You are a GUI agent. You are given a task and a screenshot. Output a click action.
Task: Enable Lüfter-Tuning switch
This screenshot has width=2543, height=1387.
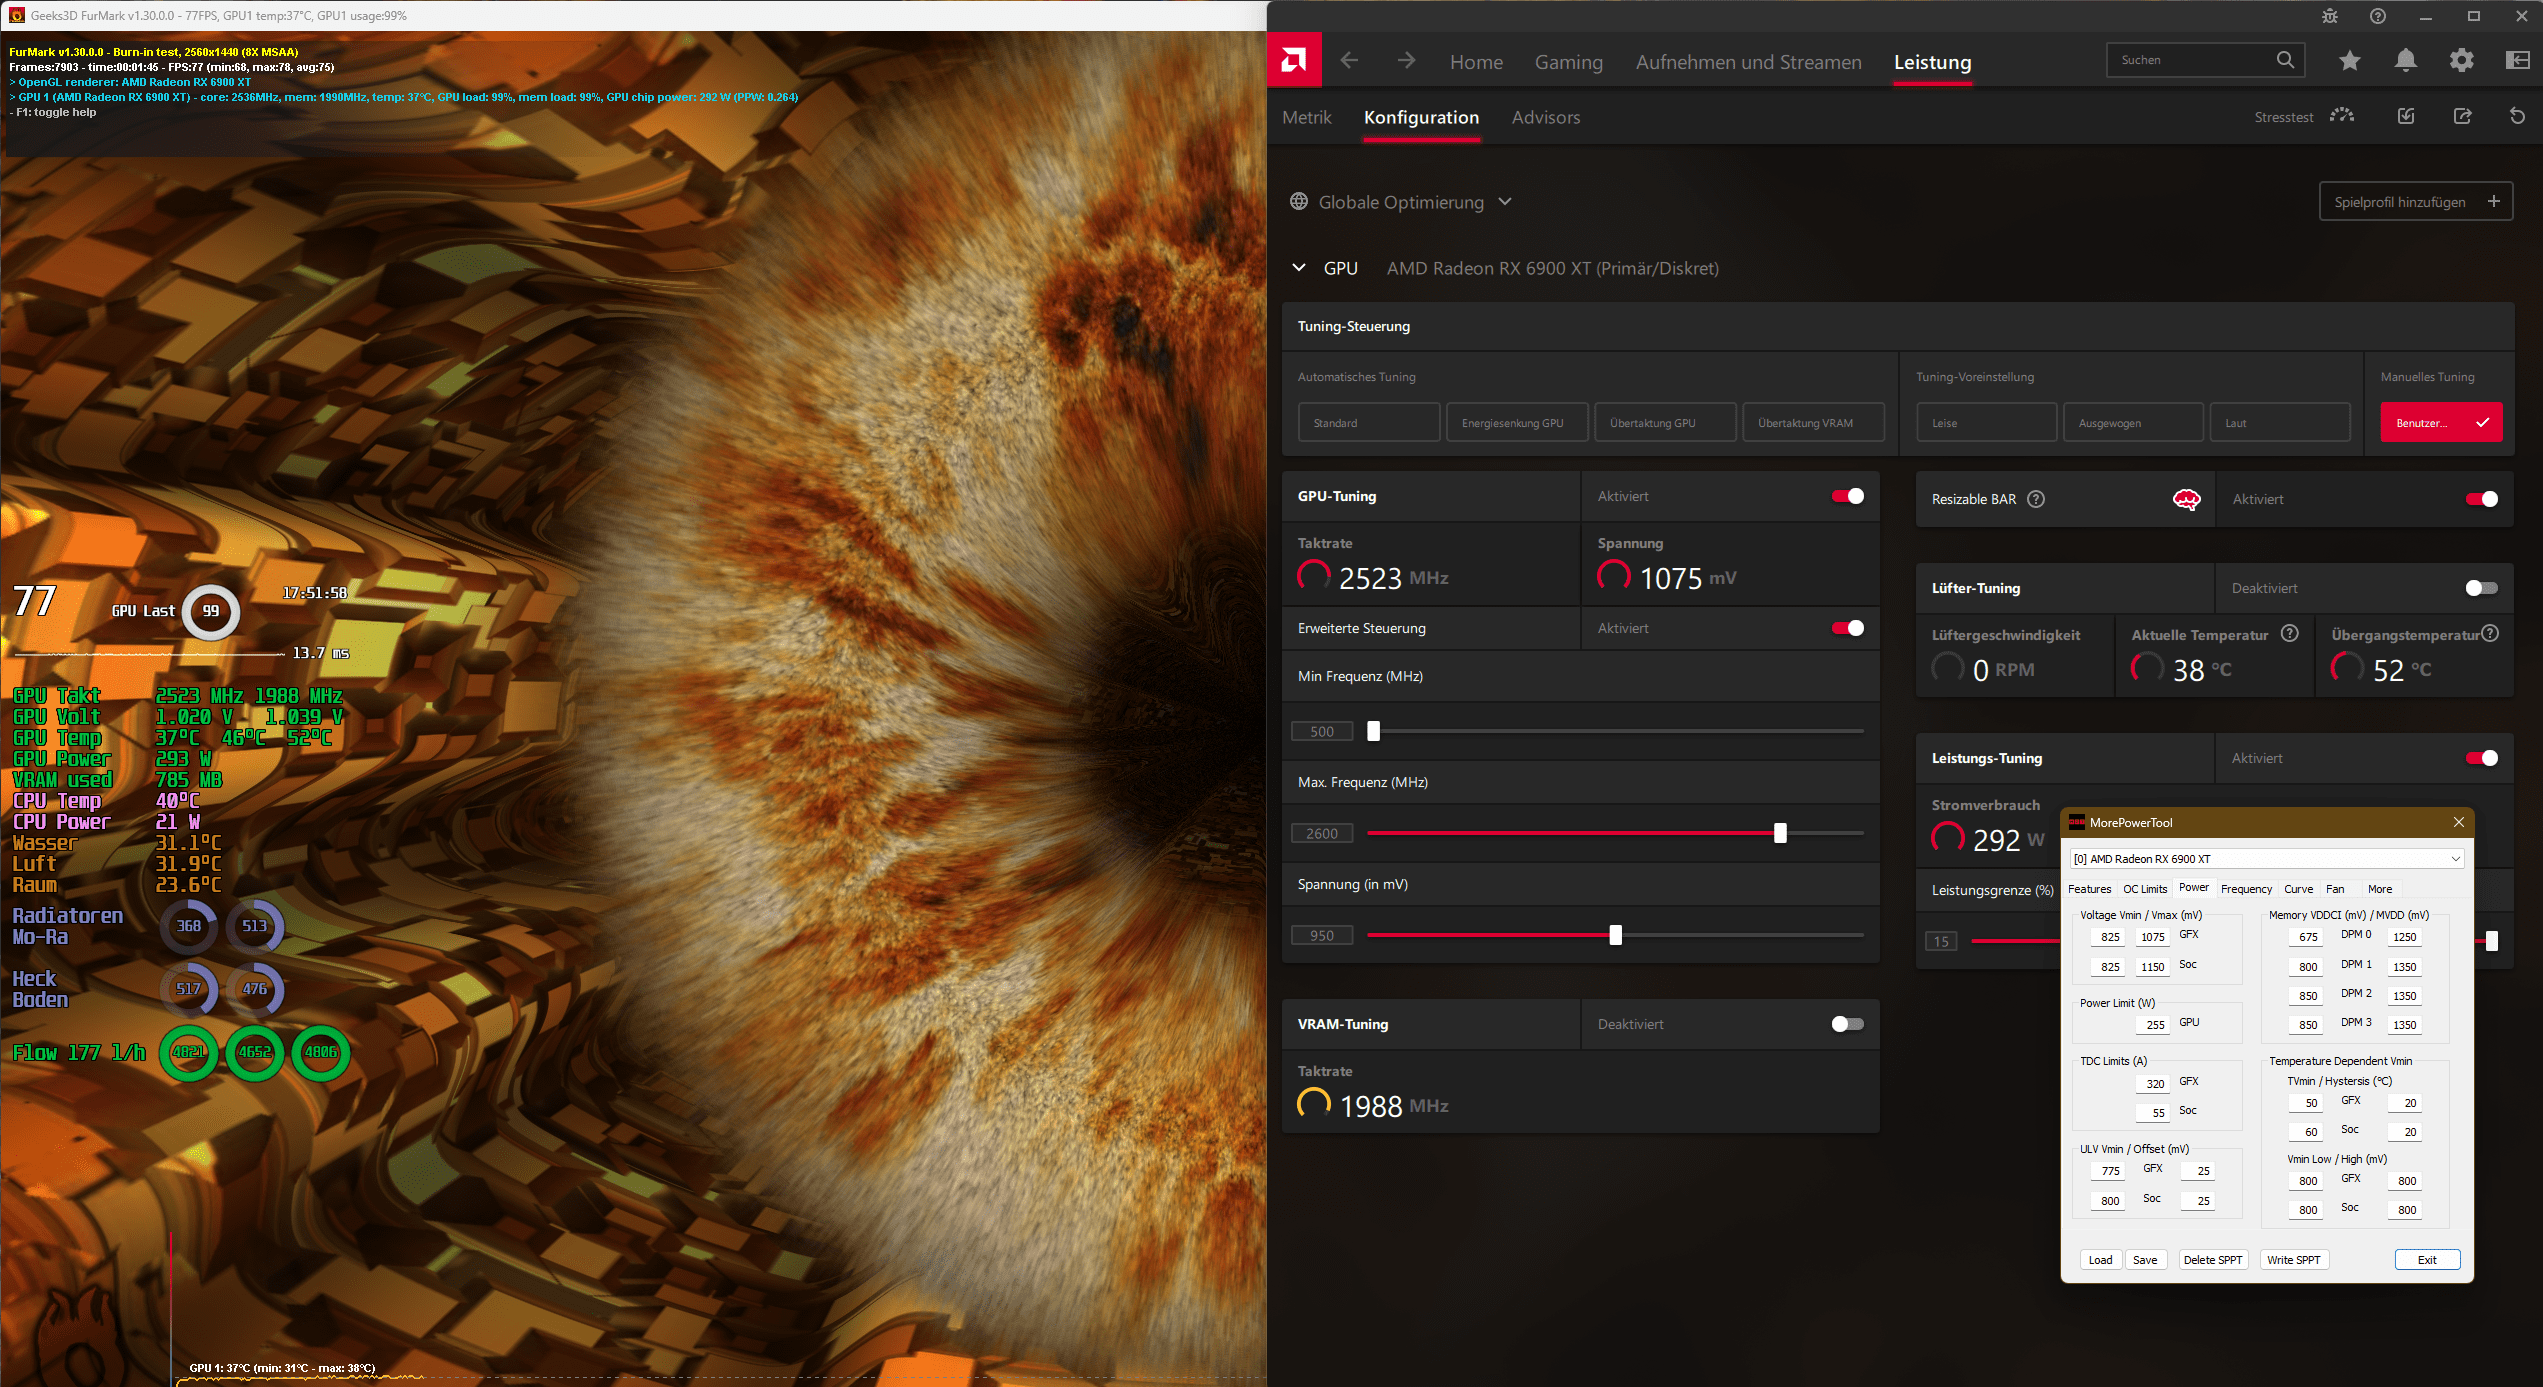tap(2481, 588)
